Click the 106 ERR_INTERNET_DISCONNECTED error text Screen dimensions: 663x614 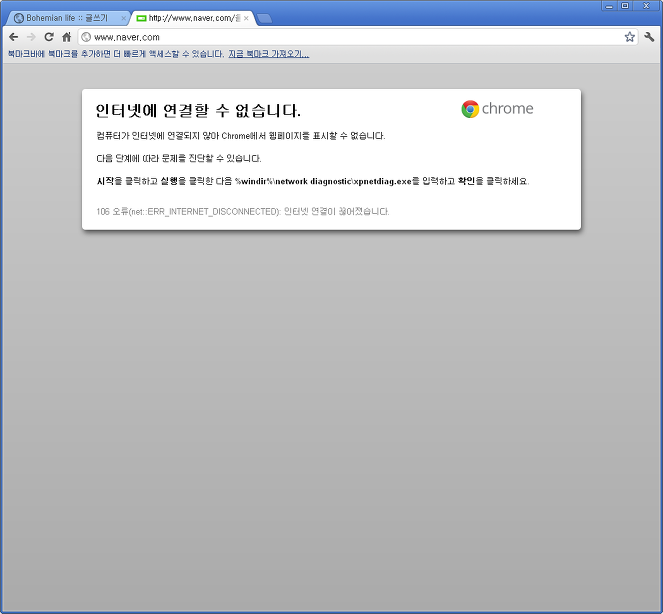243,211
